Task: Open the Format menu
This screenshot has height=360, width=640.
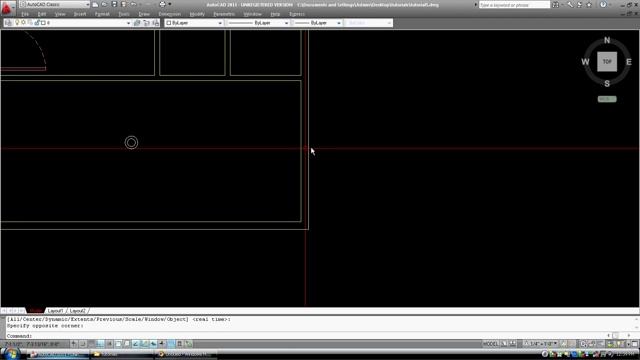Action: pos(102,14)
